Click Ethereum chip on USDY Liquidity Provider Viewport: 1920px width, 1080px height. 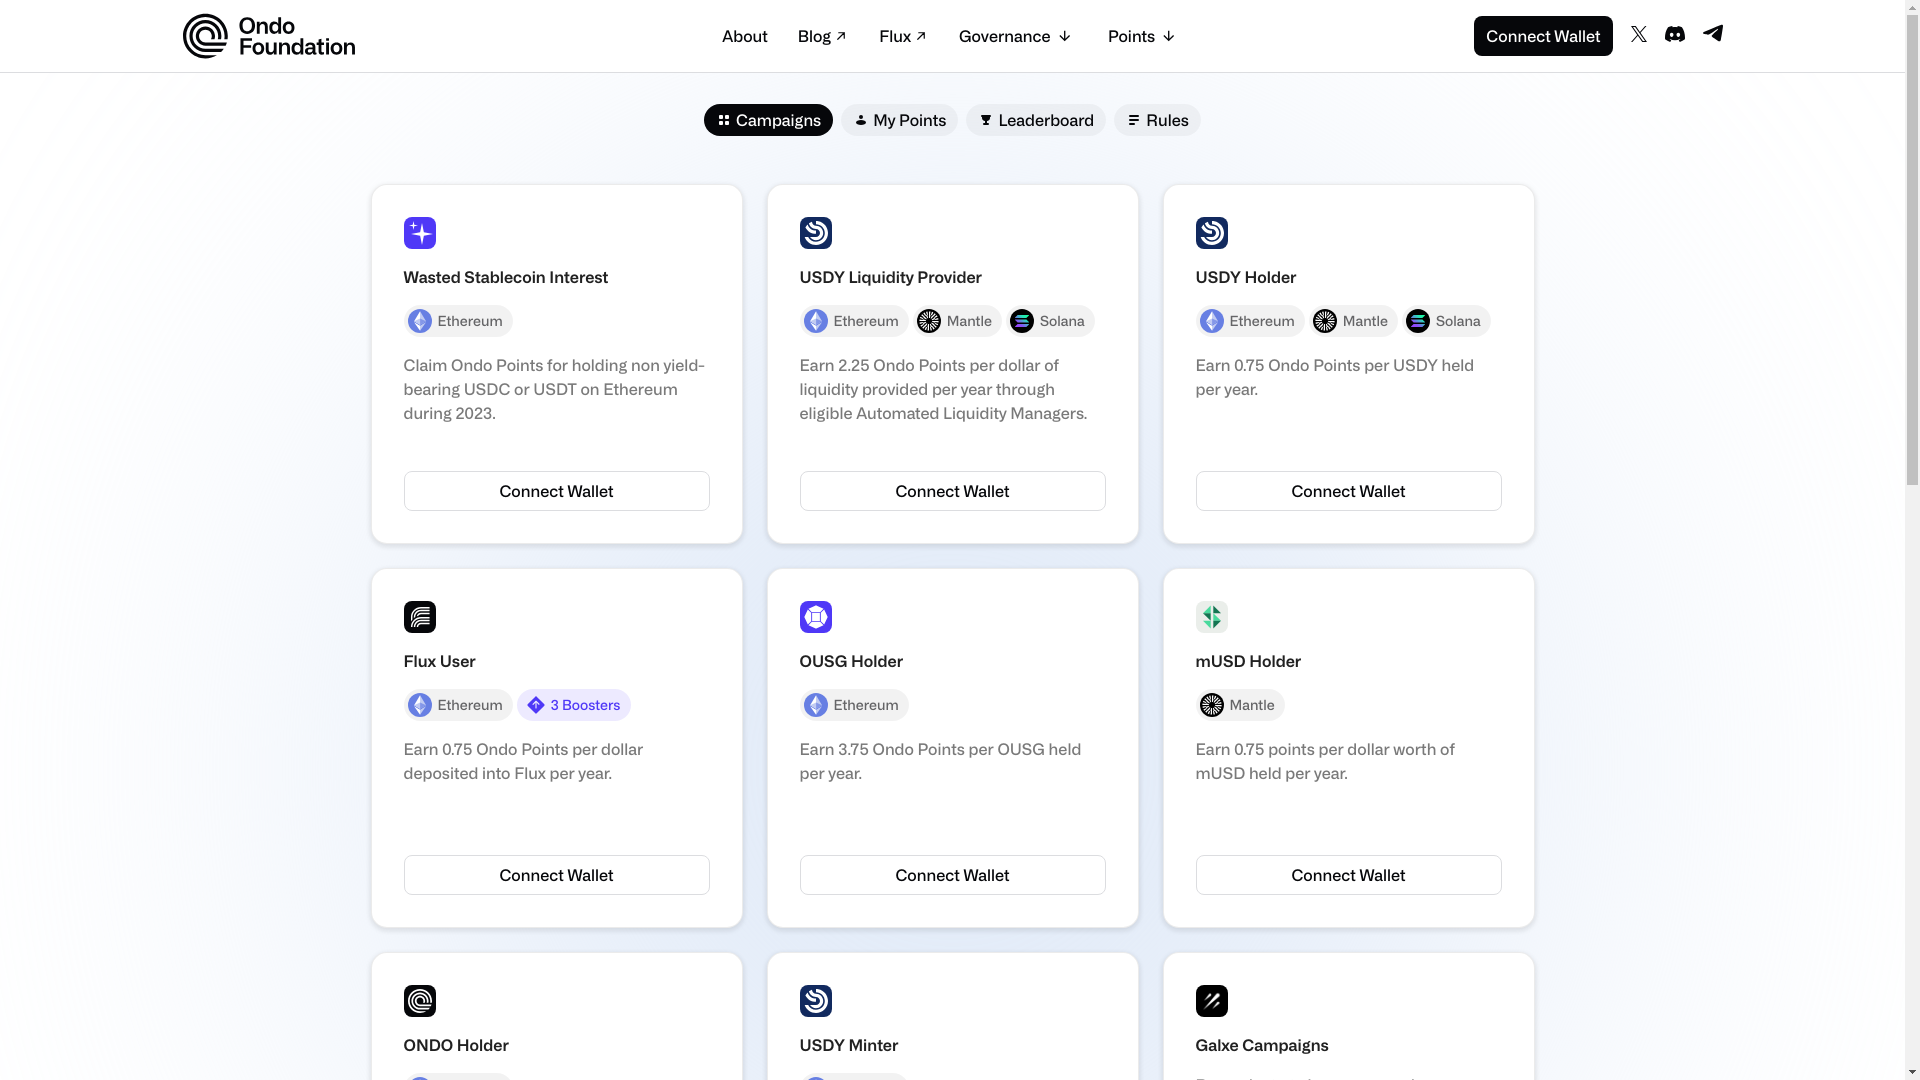tap(854, 321)
